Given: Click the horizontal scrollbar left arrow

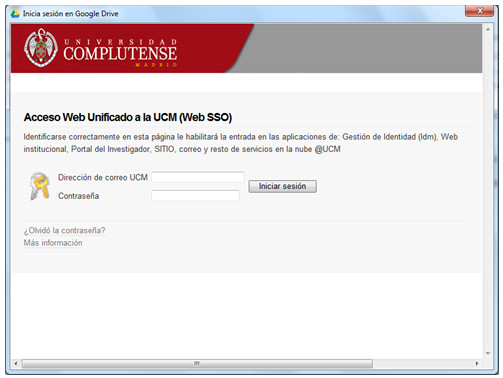Looking at the screenshot, I should click(x=15, y=363).
